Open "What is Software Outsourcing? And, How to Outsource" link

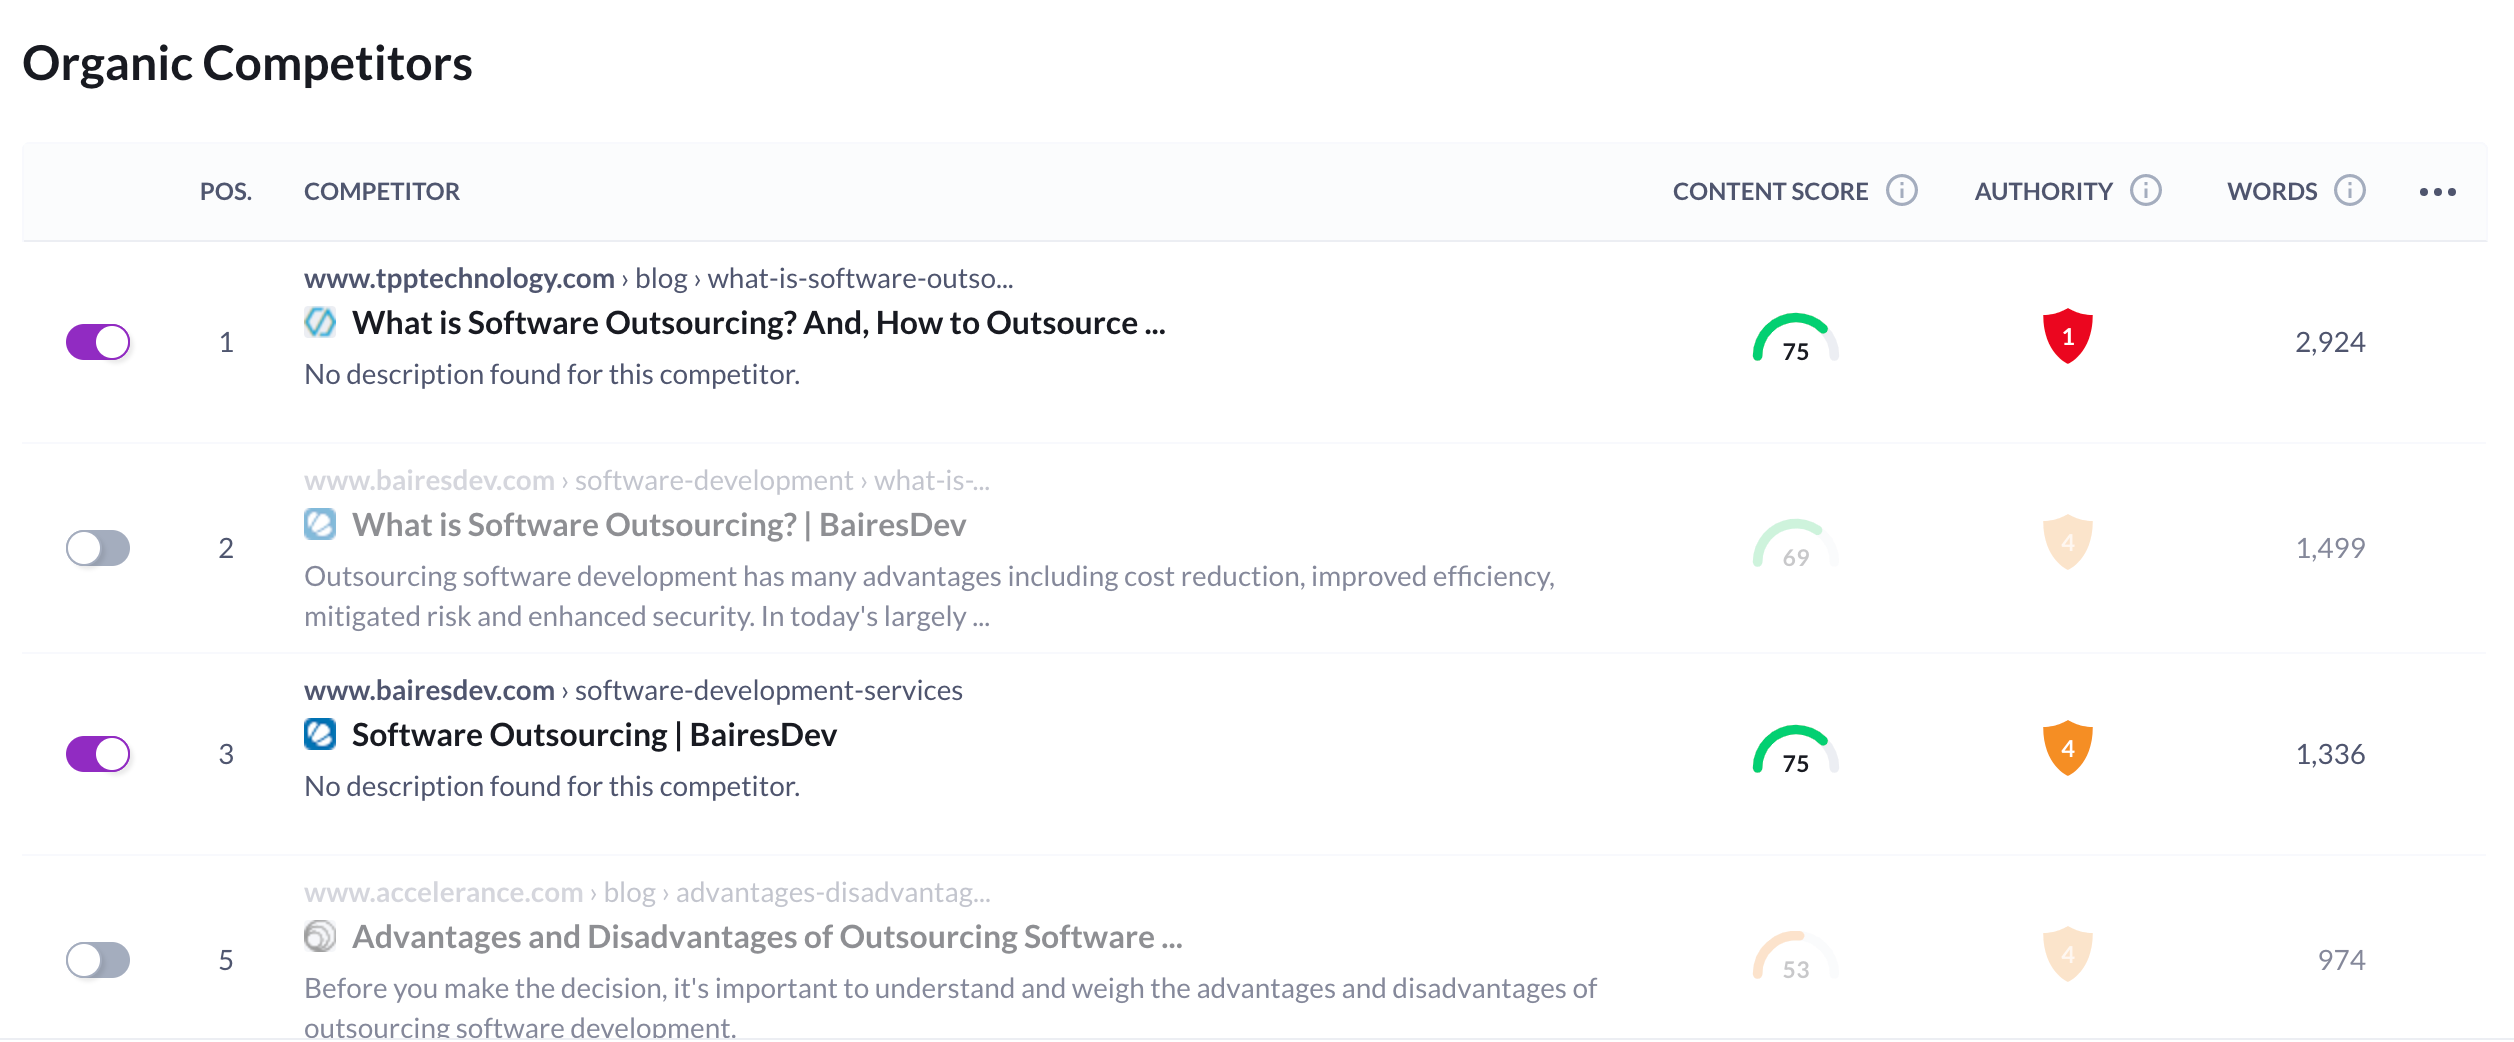pyautogui.click(x=758, y=323)
